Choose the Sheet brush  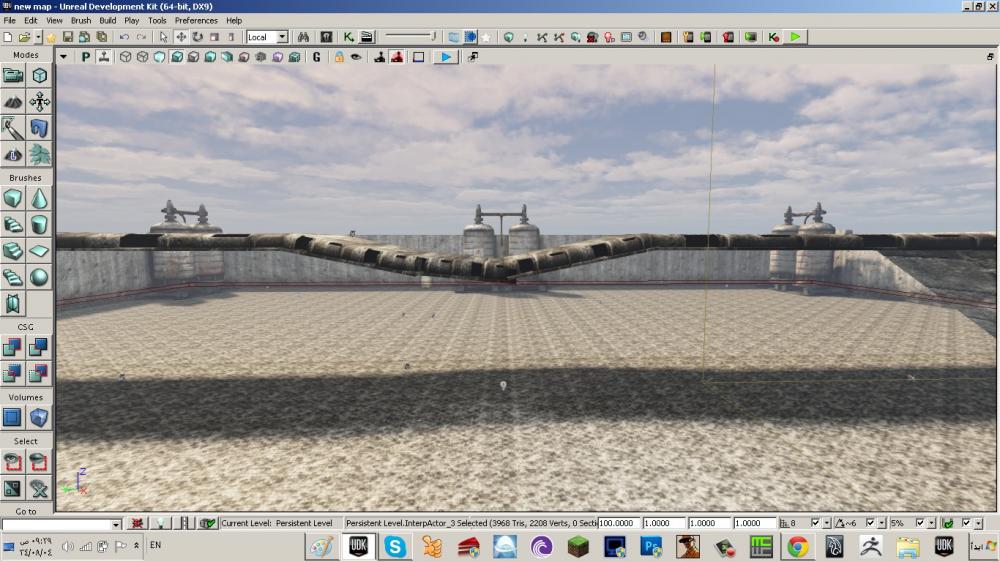click(39, 251)
